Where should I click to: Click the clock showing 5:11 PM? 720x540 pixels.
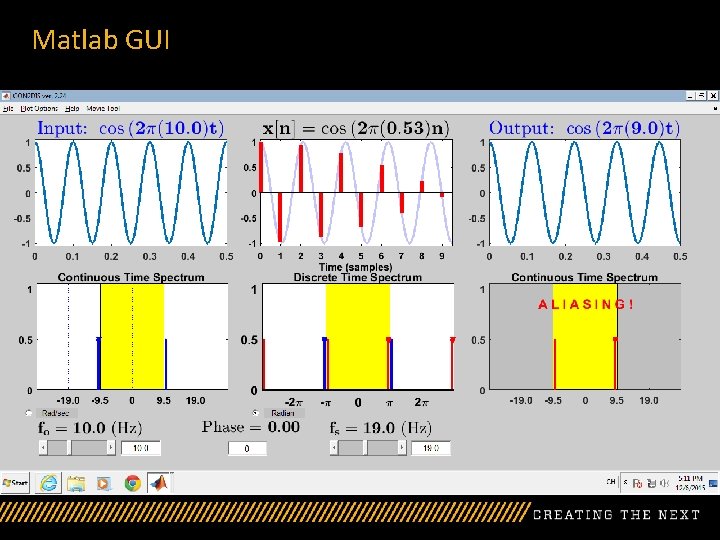click(x=690, y=483)
